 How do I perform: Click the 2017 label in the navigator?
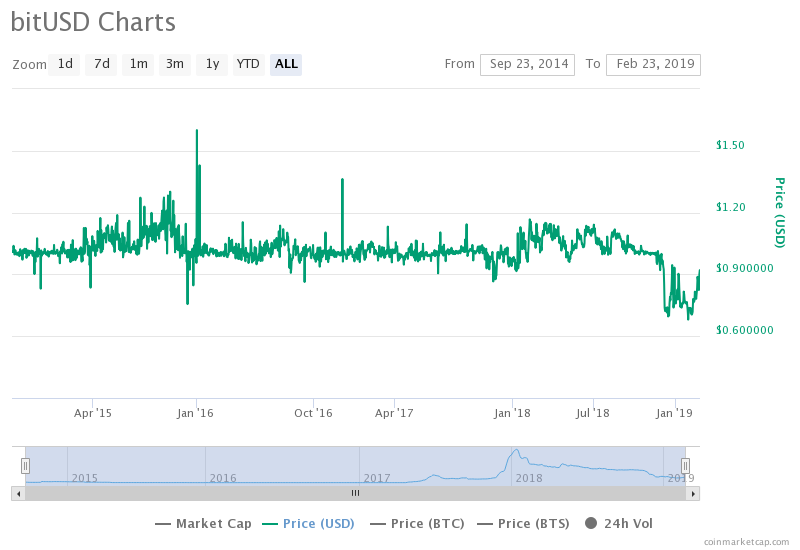[377, 478]
